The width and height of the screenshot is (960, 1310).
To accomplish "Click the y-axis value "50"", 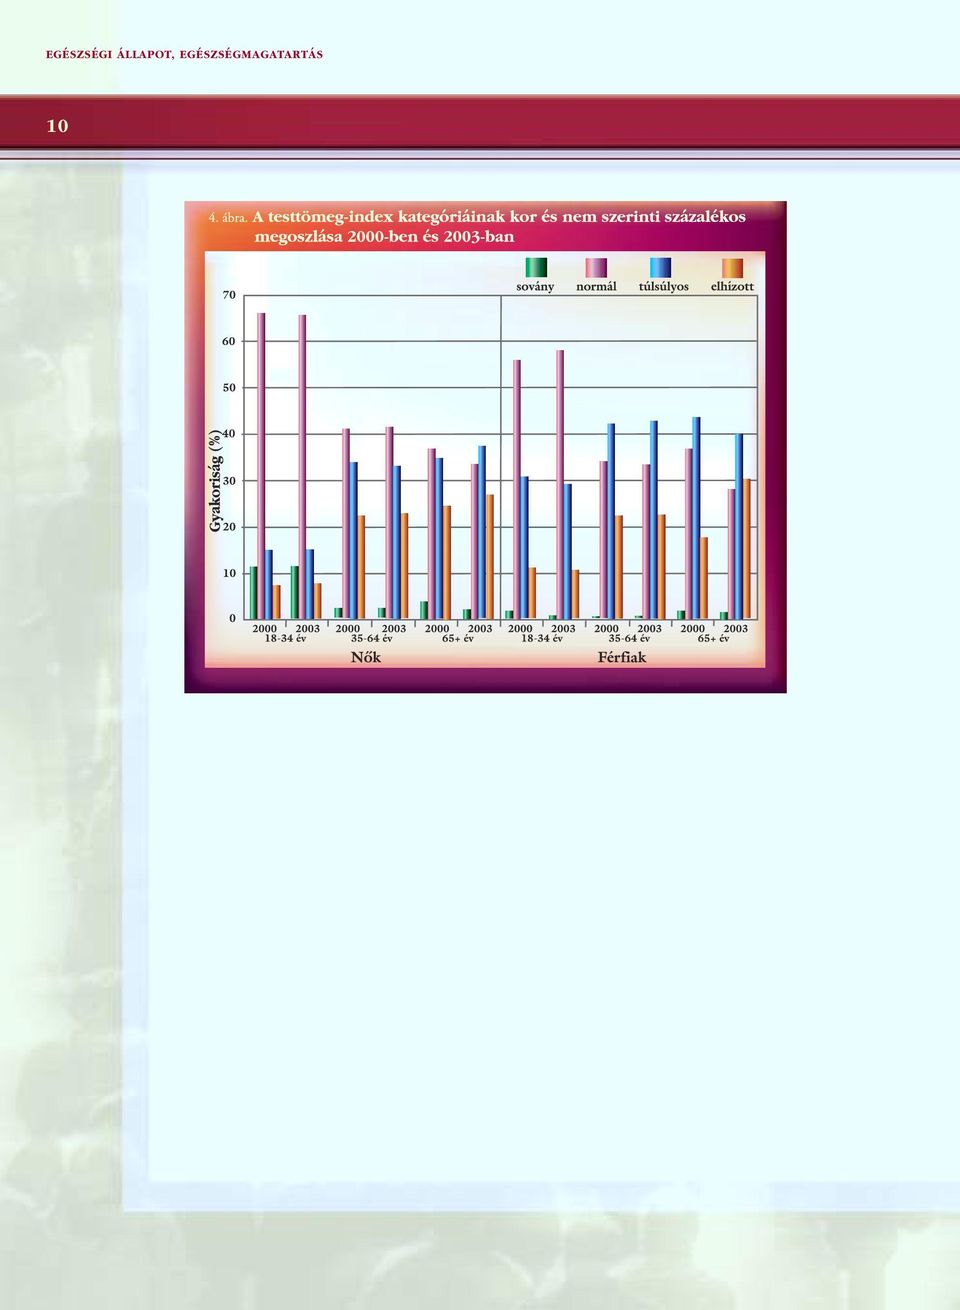I will point(229,388).
